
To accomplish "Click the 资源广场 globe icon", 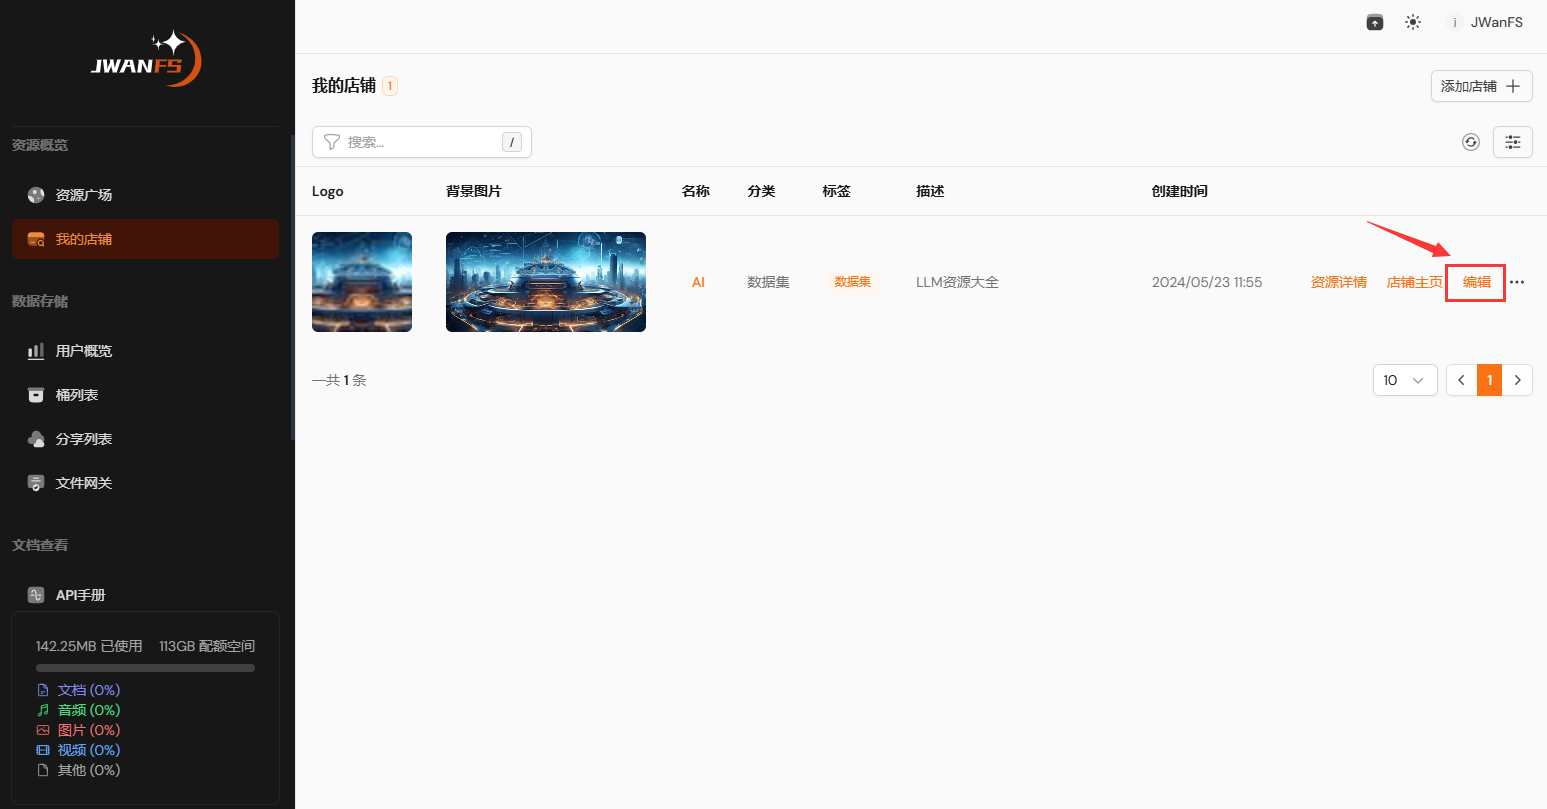I will click(x=36, y=195).
